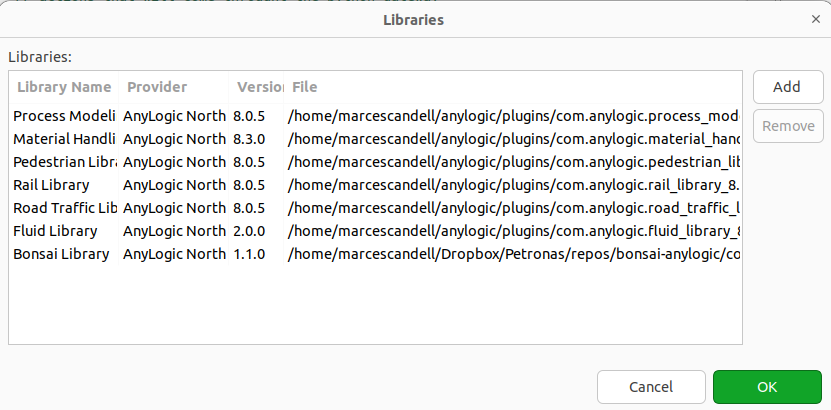Click version 8.3.0 of Material Handling
Image resolution: width=831 pixels, height=410 pixels.
(249, 139)
